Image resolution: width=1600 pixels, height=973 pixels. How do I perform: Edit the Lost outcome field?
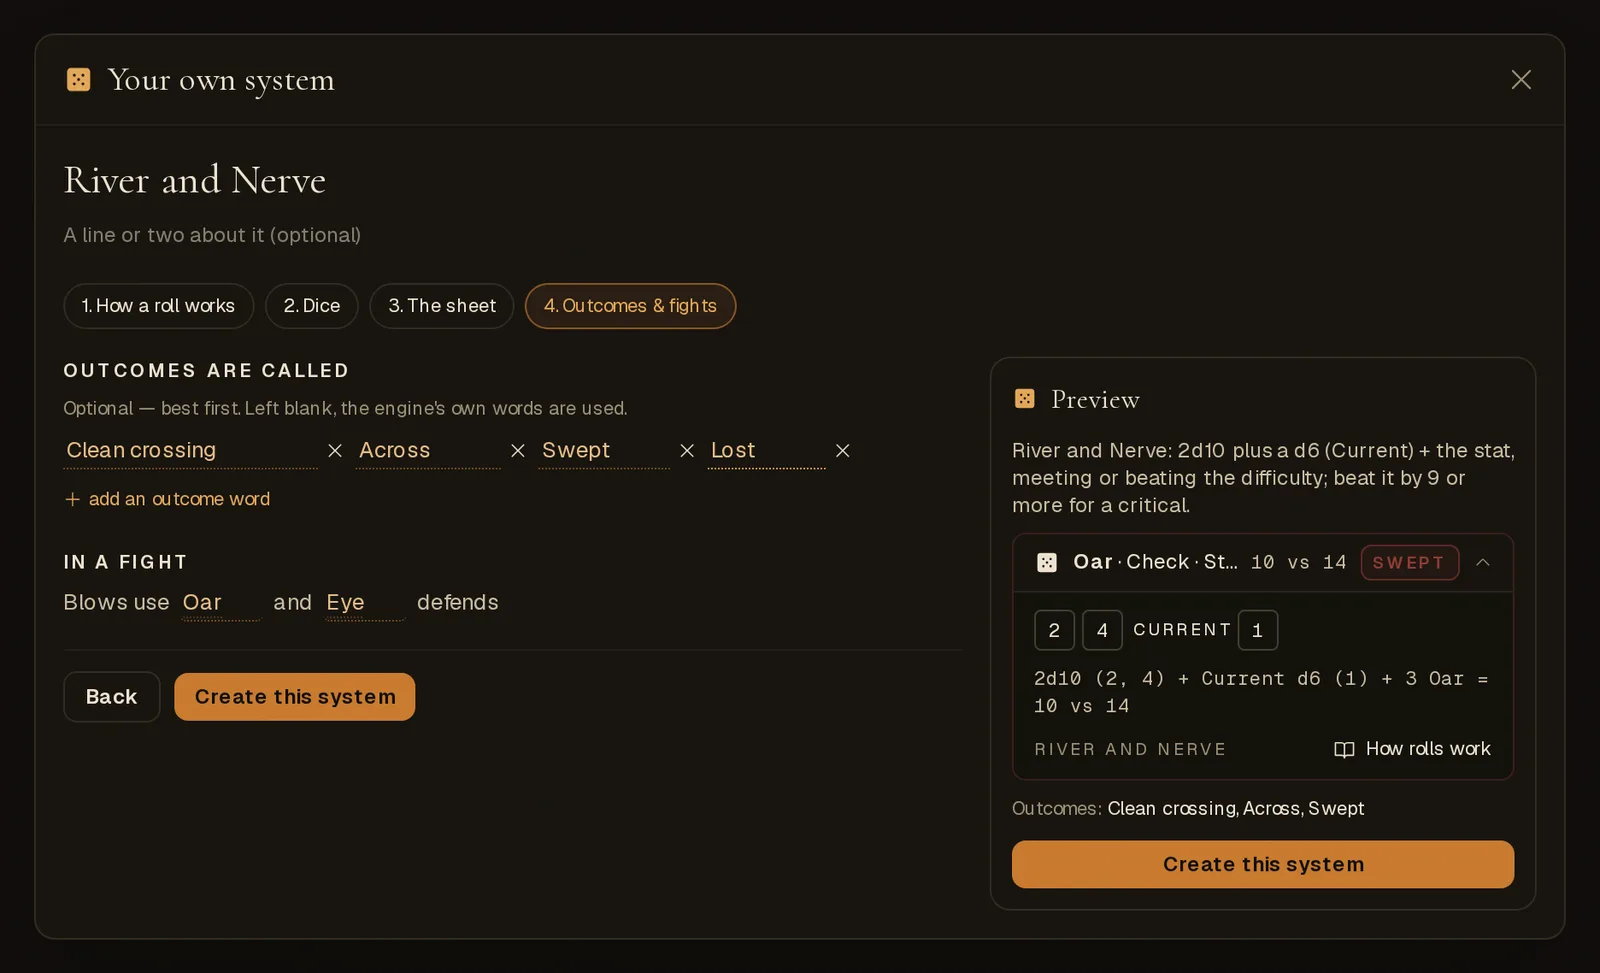point(767,451)
